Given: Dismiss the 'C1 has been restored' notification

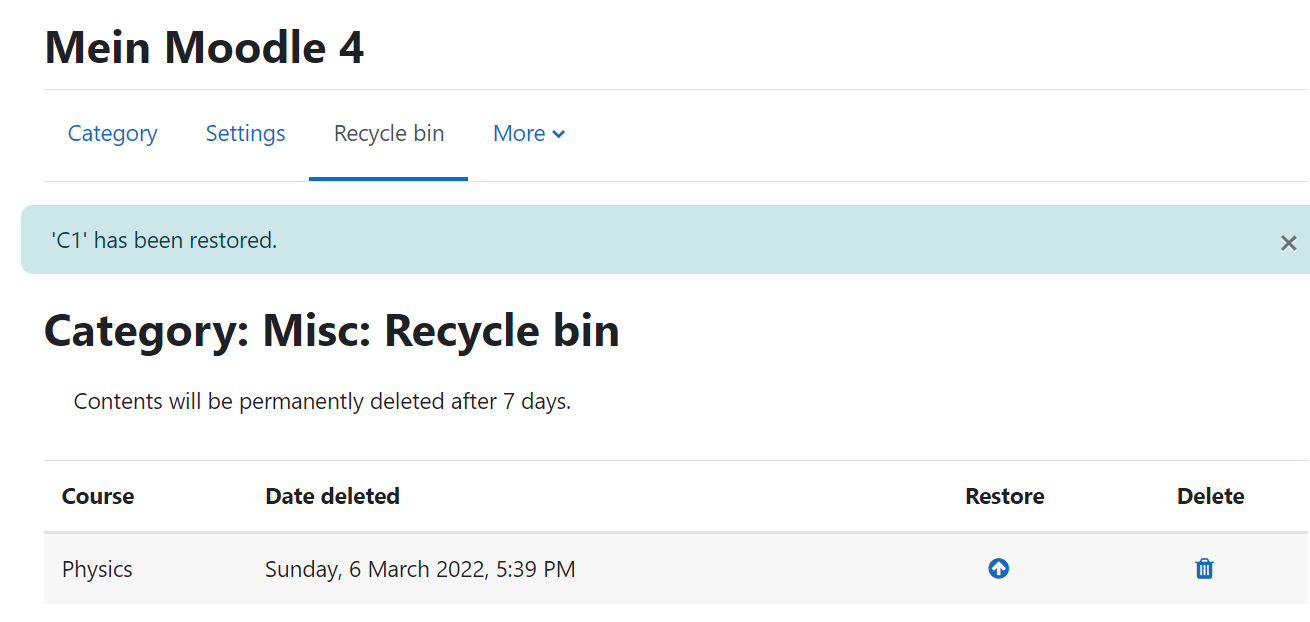Looking at the screenshot, I should [x=1288, y=243].
